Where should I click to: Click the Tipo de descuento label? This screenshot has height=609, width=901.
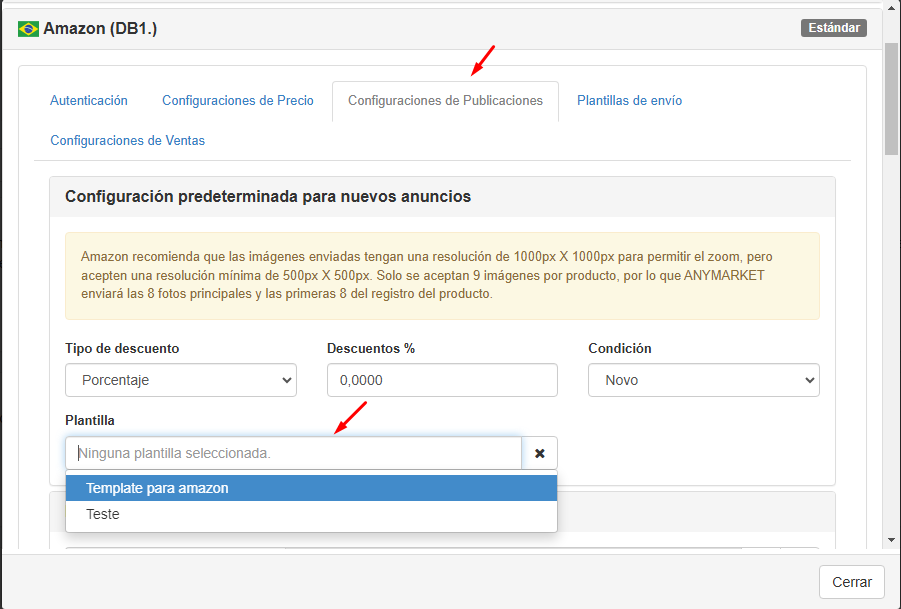click(122, 349)
